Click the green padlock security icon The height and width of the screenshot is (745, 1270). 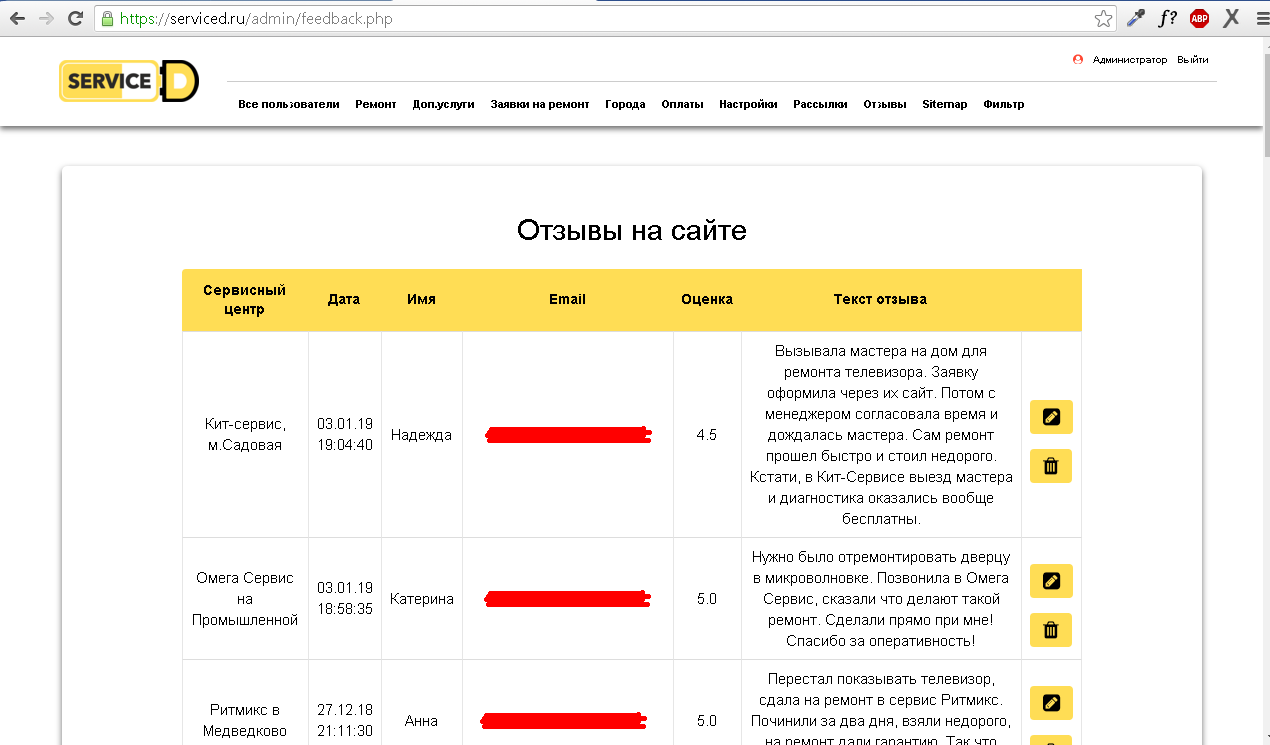pos(106,18)
